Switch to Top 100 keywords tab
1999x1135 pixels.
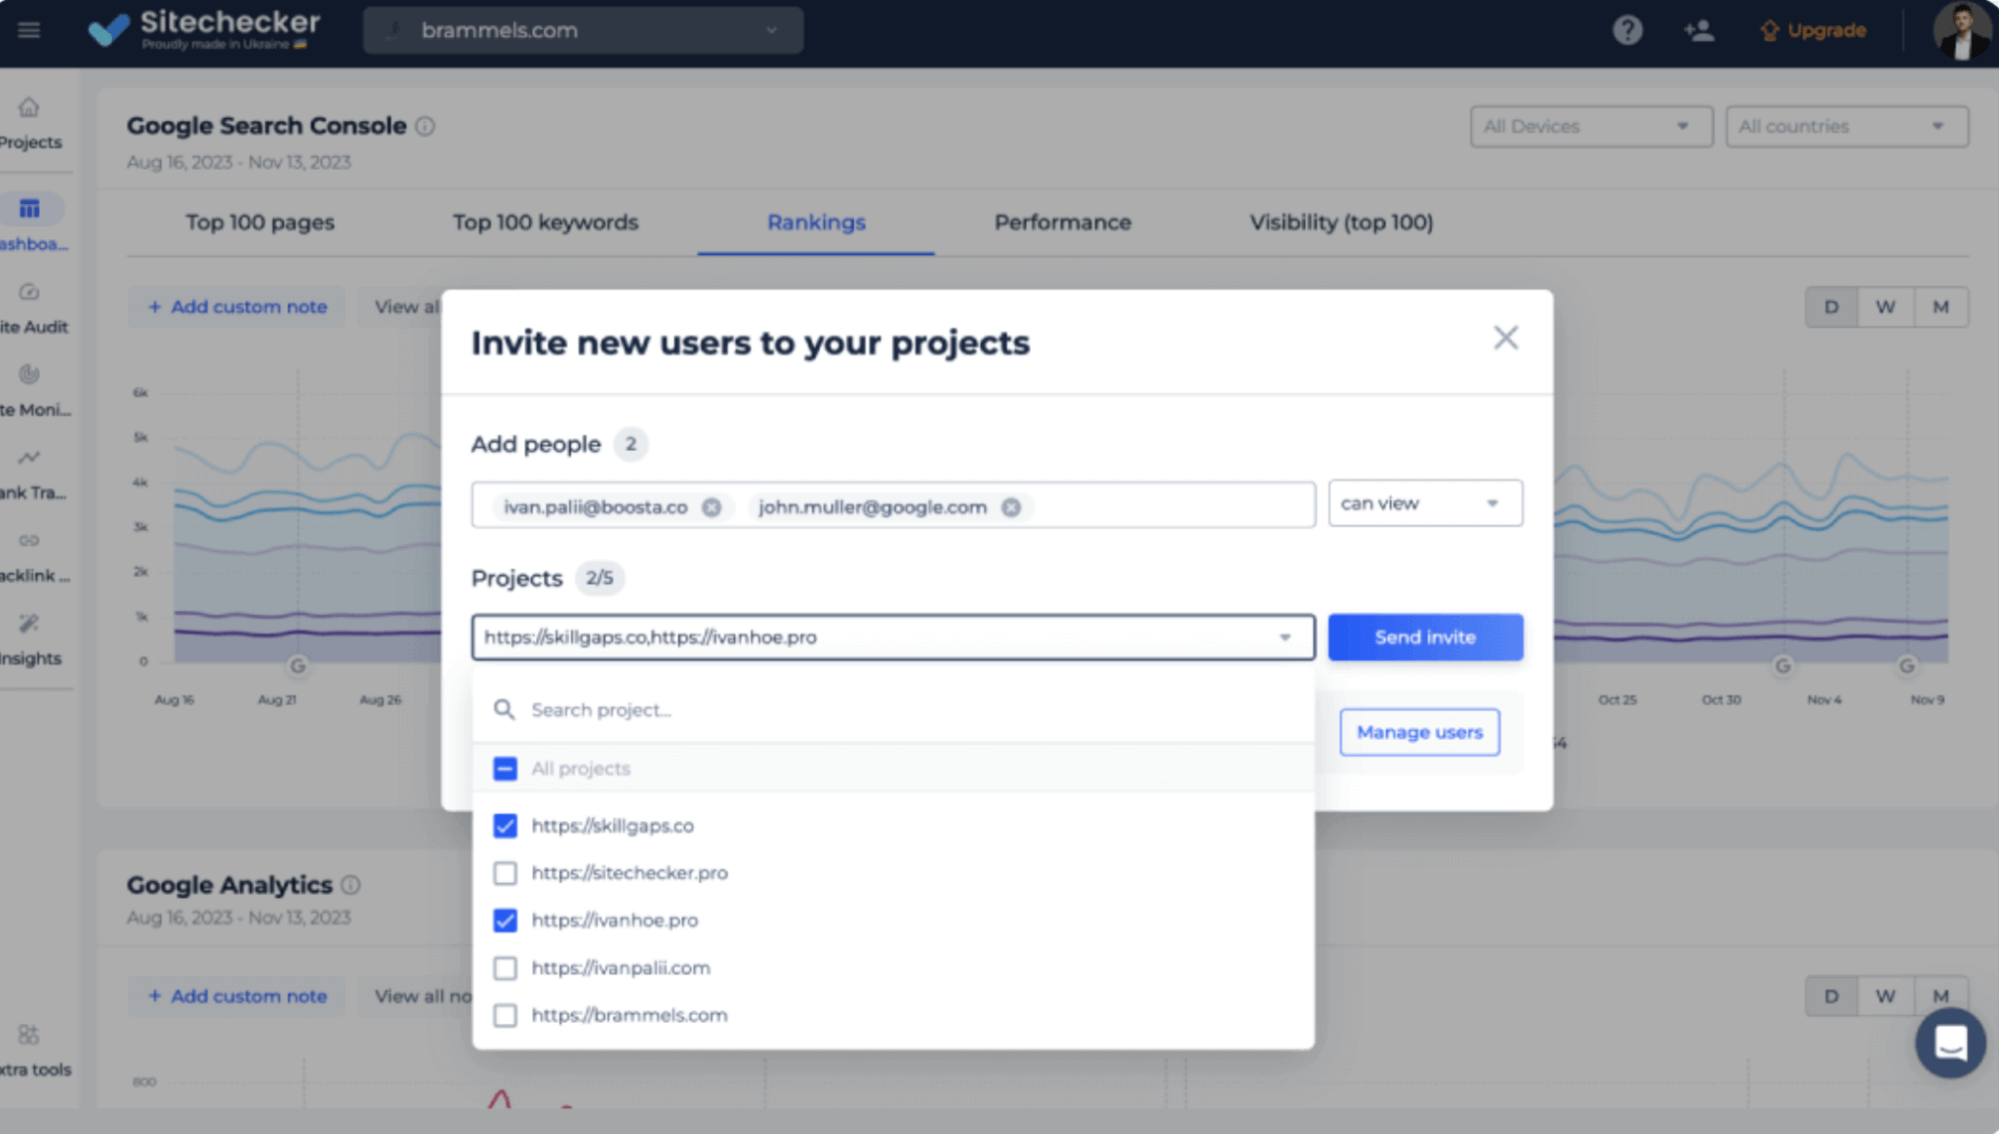545,222
